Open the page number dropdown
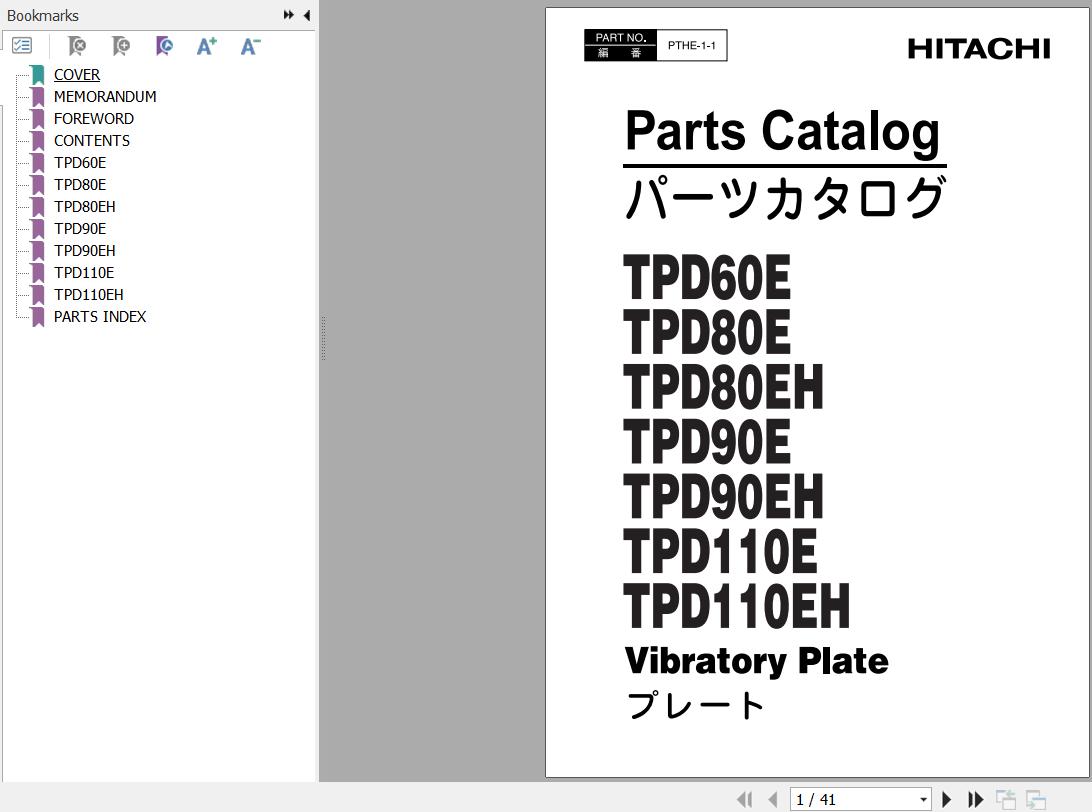Screen dimensions: 1092x812 coord(923,799)
